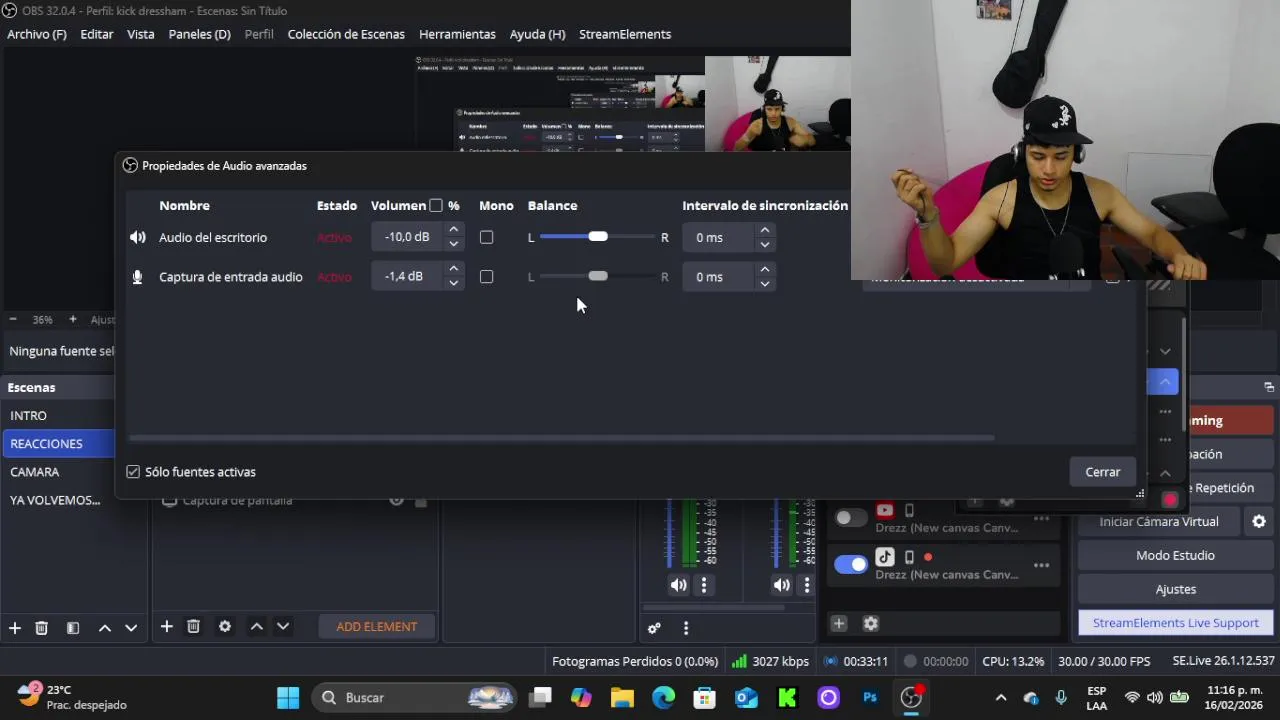The width and height of the screenshot is (1280, 720).
Task: Click the dialog's horizontal scrollbar
Action: point(562,437)
